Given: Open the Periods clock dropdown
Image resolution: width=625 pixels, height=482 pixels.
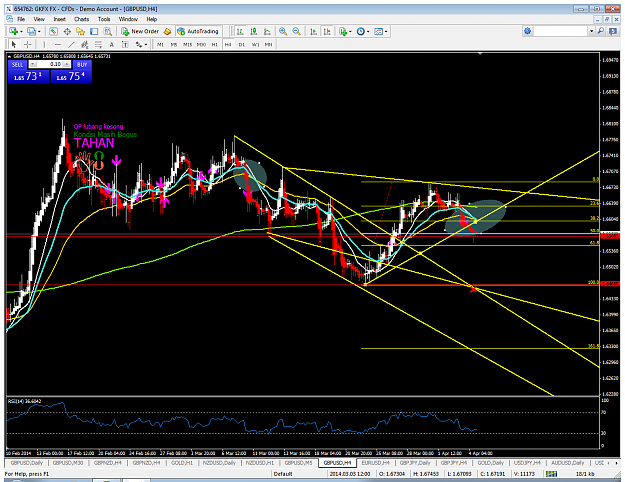Looking at the screenshot, I should pyautogui.click(x=363, y=31).
